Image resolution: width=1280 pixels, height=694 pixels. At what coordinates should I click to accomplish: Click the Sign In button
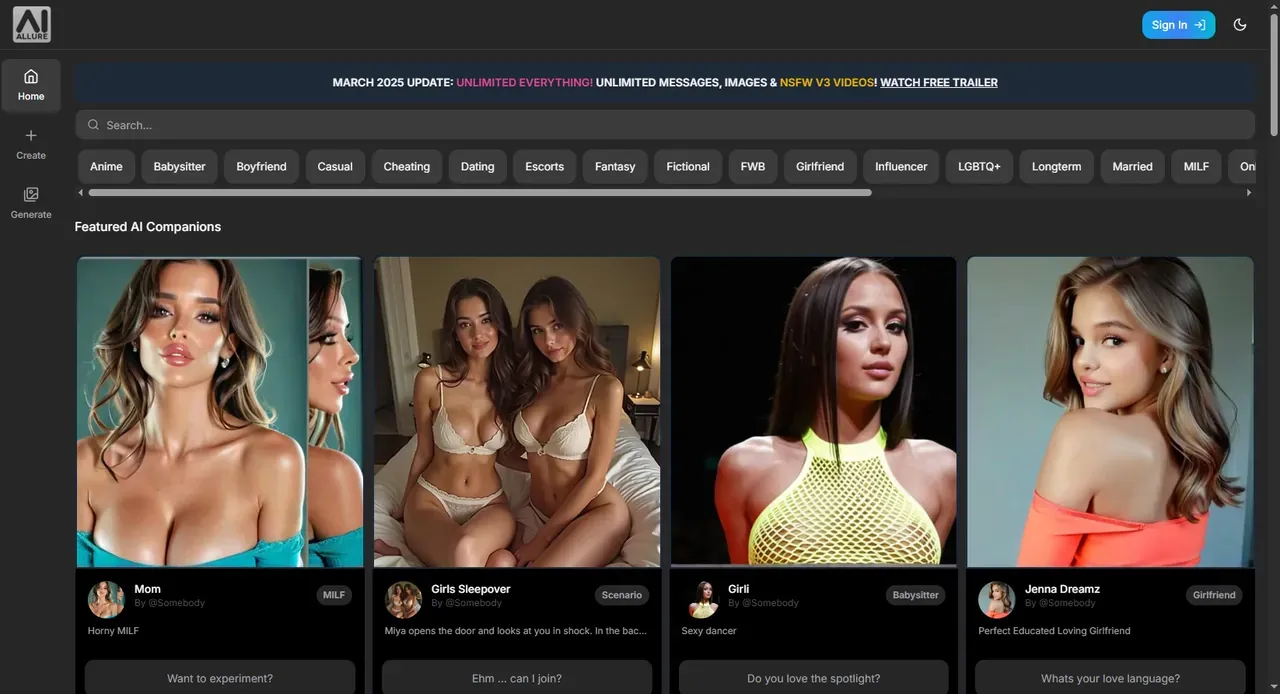click(1178, 25)
